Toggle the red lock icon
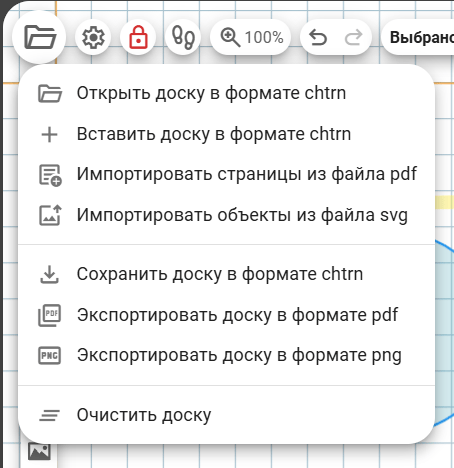454x468 pixels. 138,37
